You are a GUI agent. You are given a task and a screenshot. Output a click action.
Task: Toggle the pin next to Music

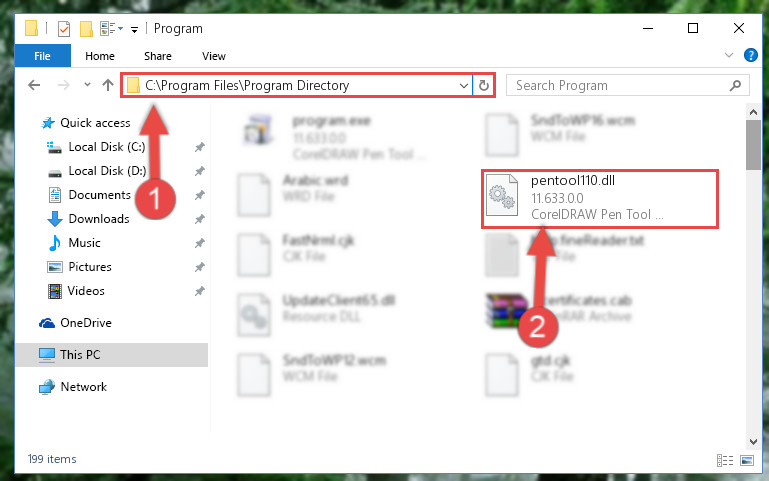[x=199, y=243]
